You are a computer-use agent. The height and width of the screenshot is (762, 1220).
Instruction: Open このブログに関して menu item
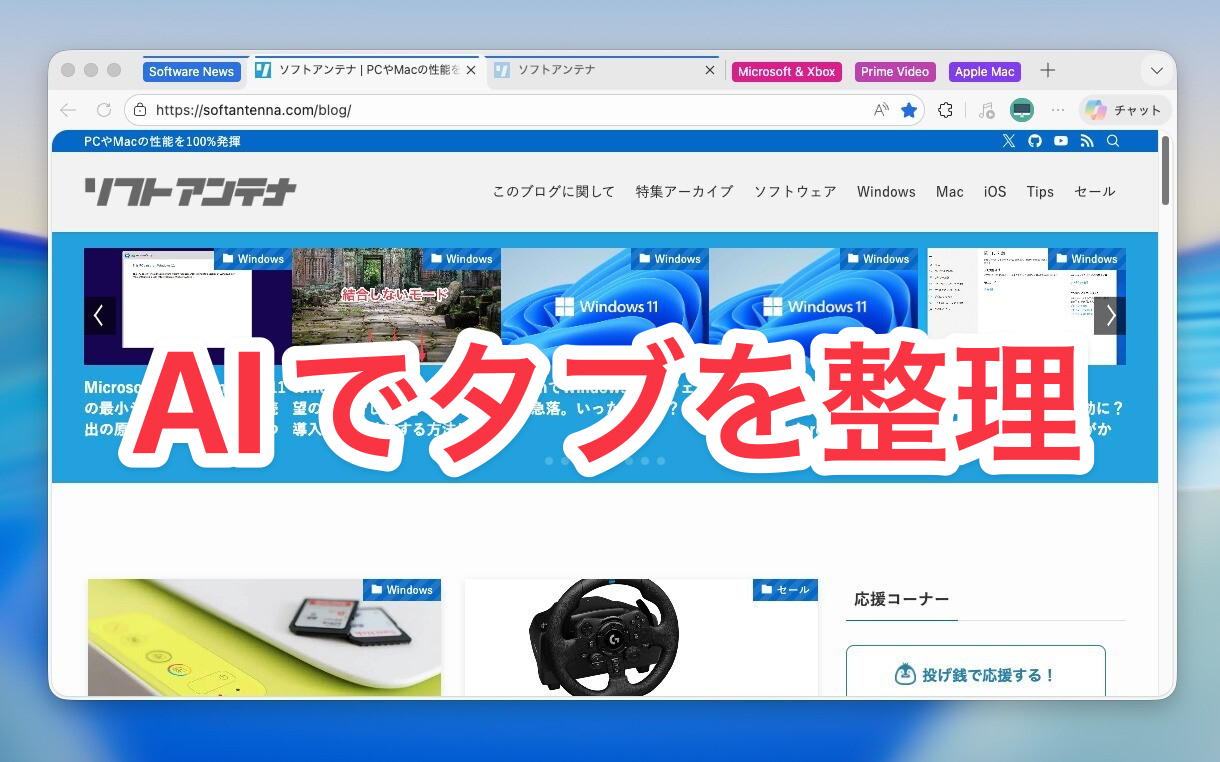[553, 192]
